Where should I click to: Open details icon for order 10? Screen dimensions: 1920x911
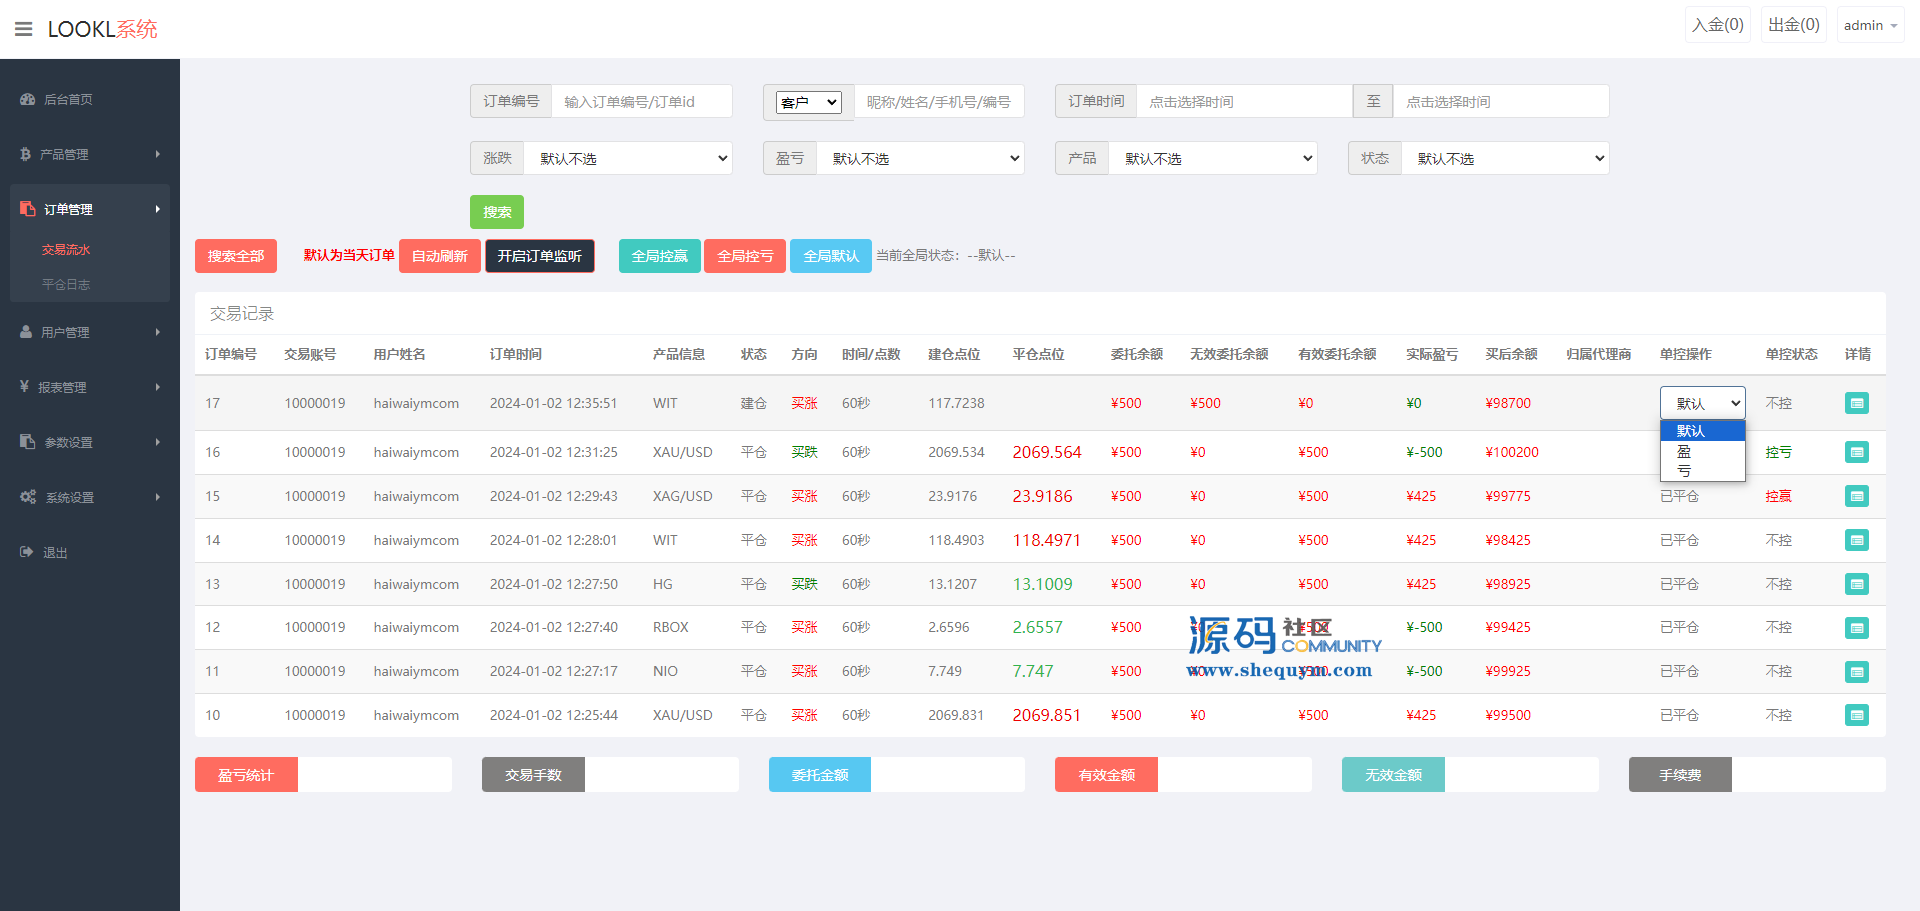point(1856,715)
